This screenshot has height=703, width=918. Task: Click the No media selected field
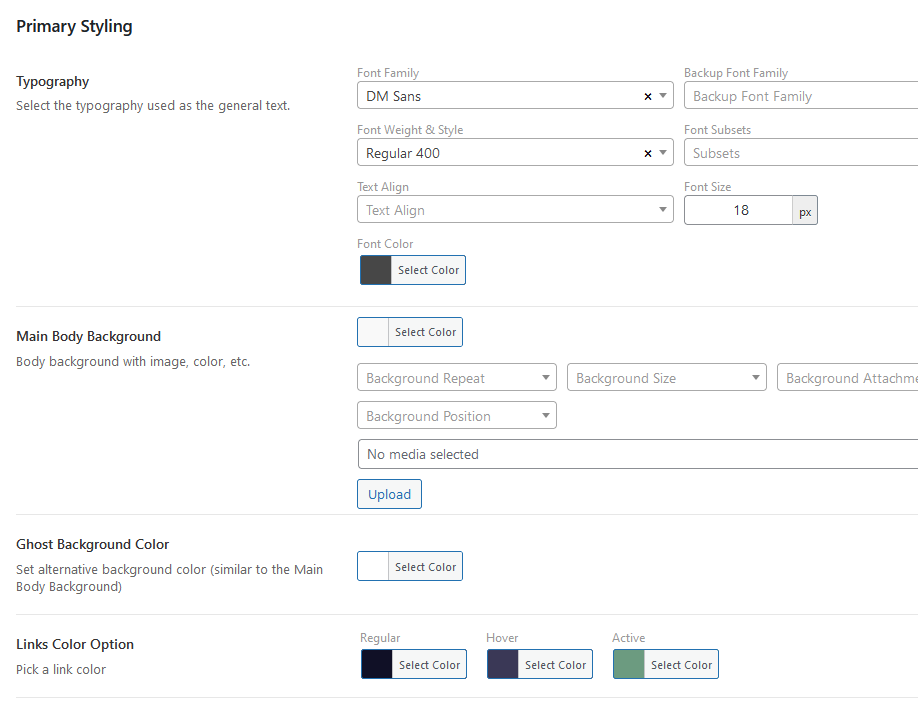tap(637, 454)
